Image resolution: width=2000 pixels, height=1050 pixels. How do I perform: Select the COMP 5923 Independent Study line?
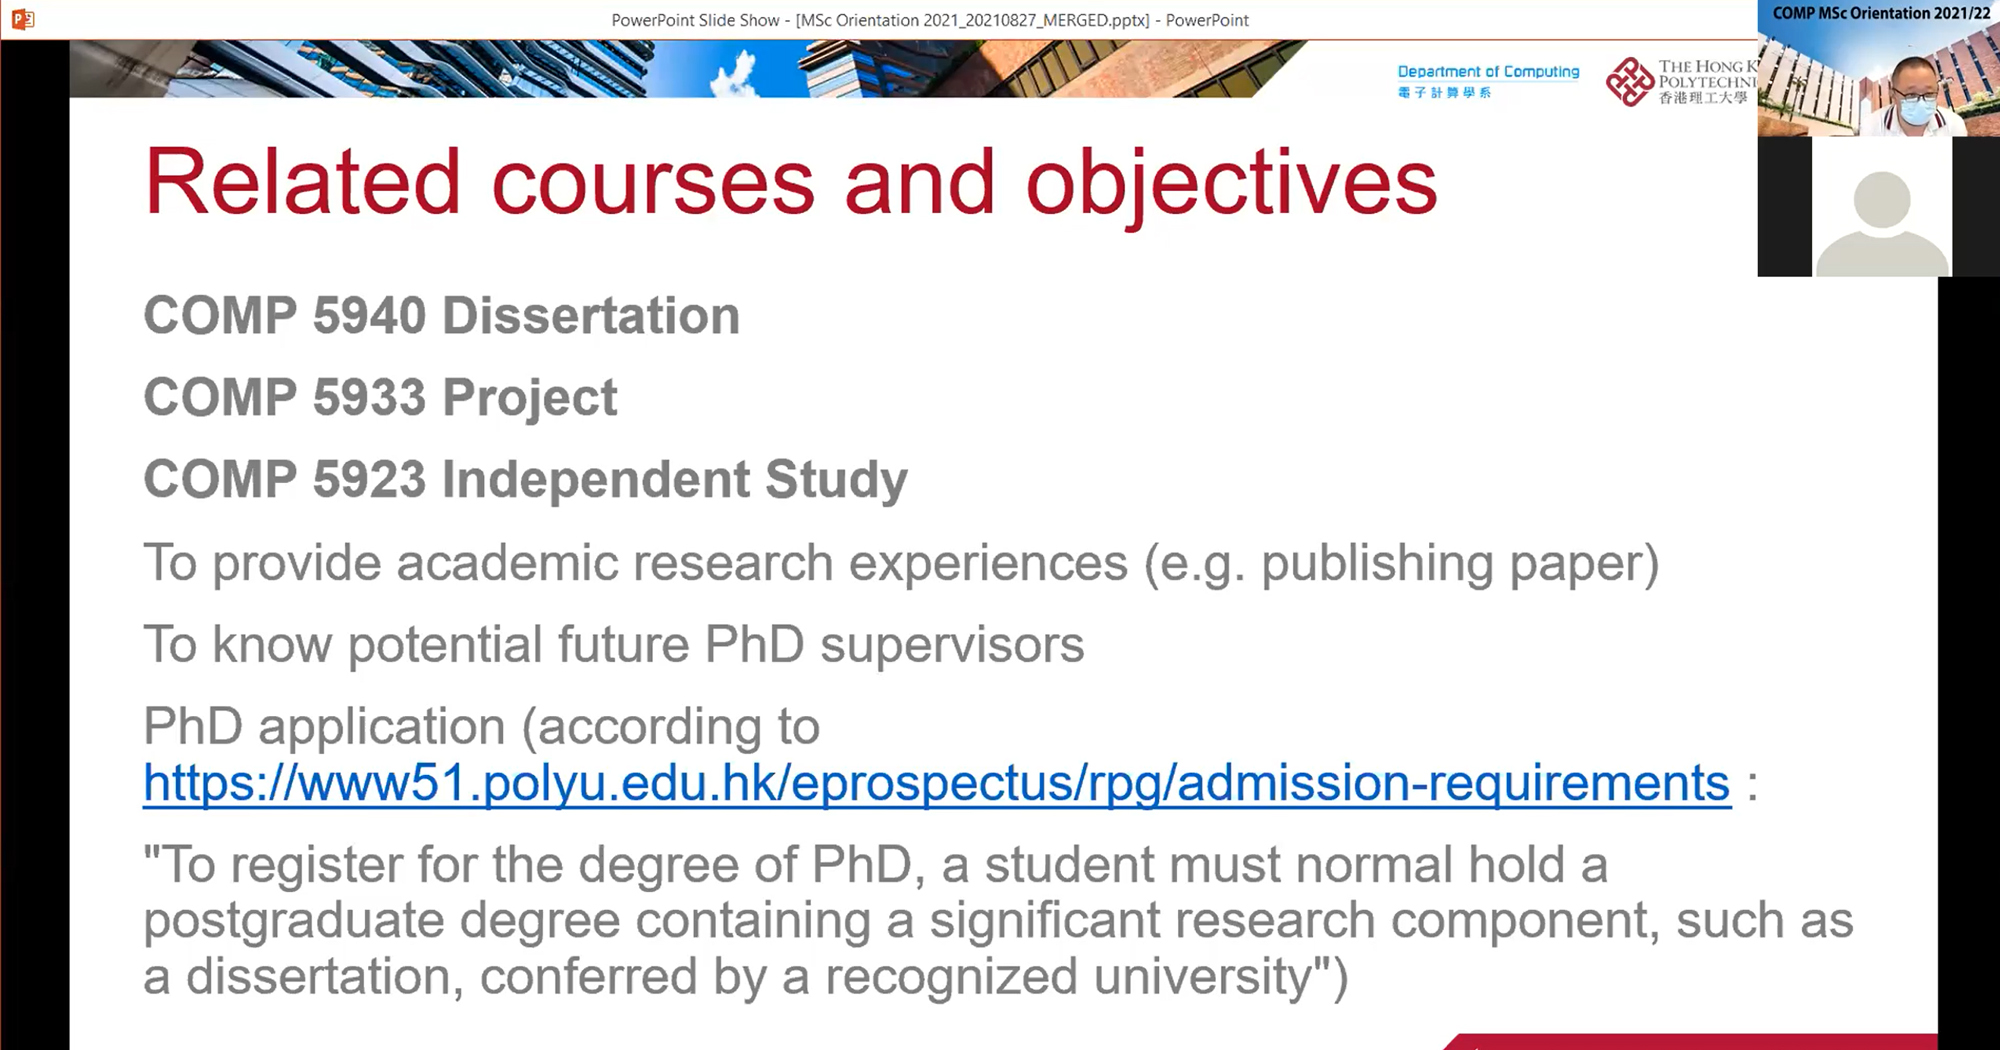525,479
